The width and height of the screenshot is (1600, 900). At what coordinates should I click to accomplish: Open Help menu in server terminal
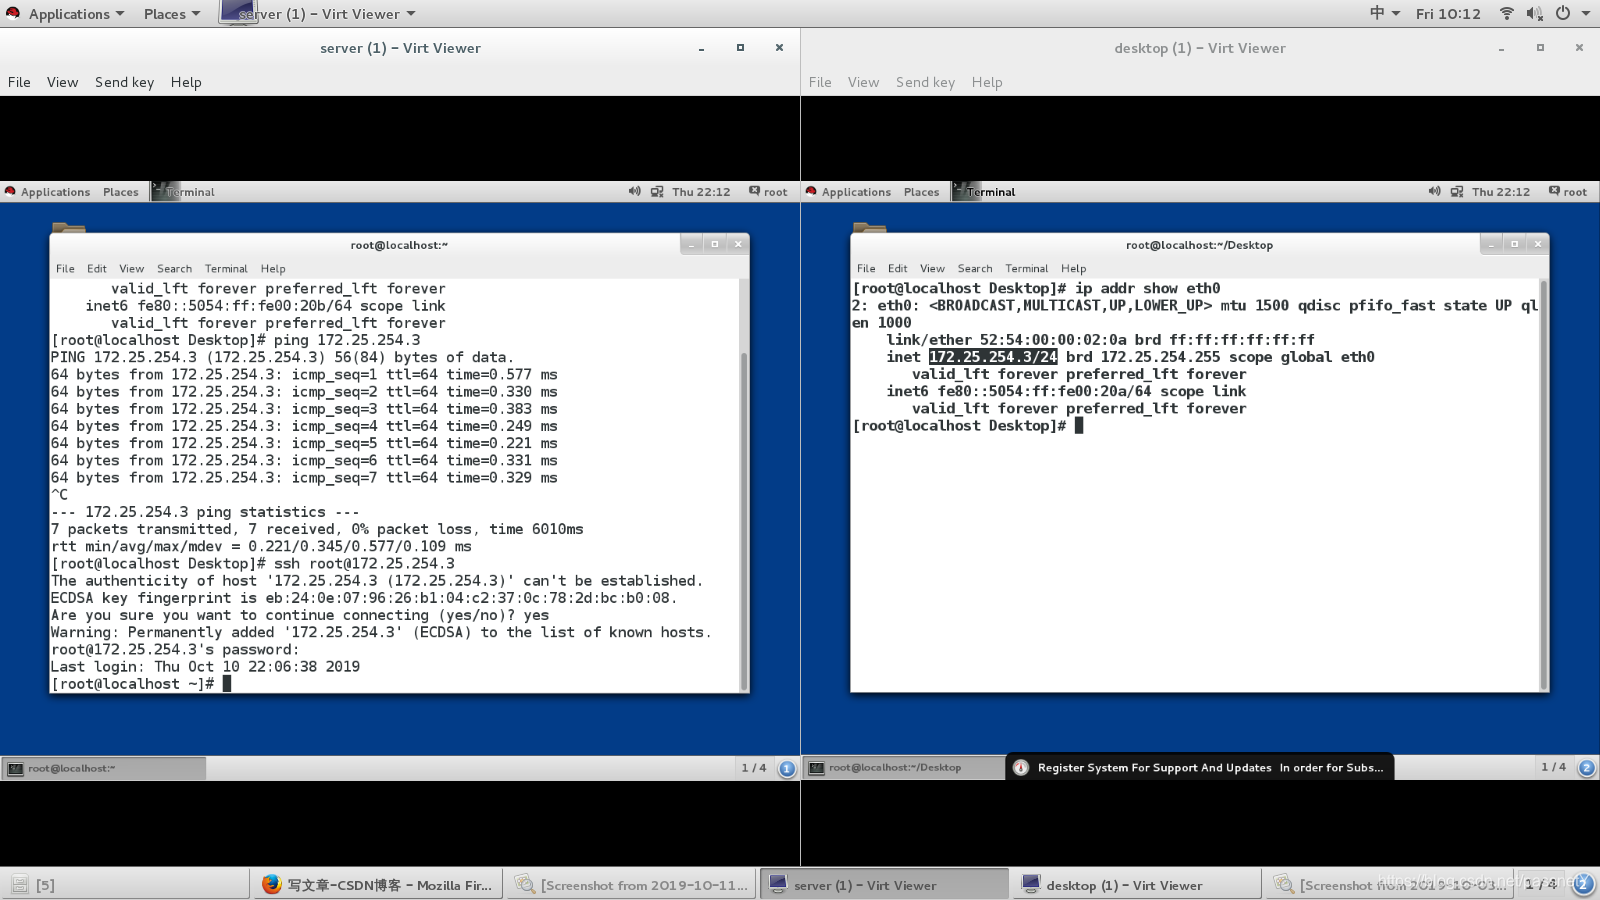[273, 268]
